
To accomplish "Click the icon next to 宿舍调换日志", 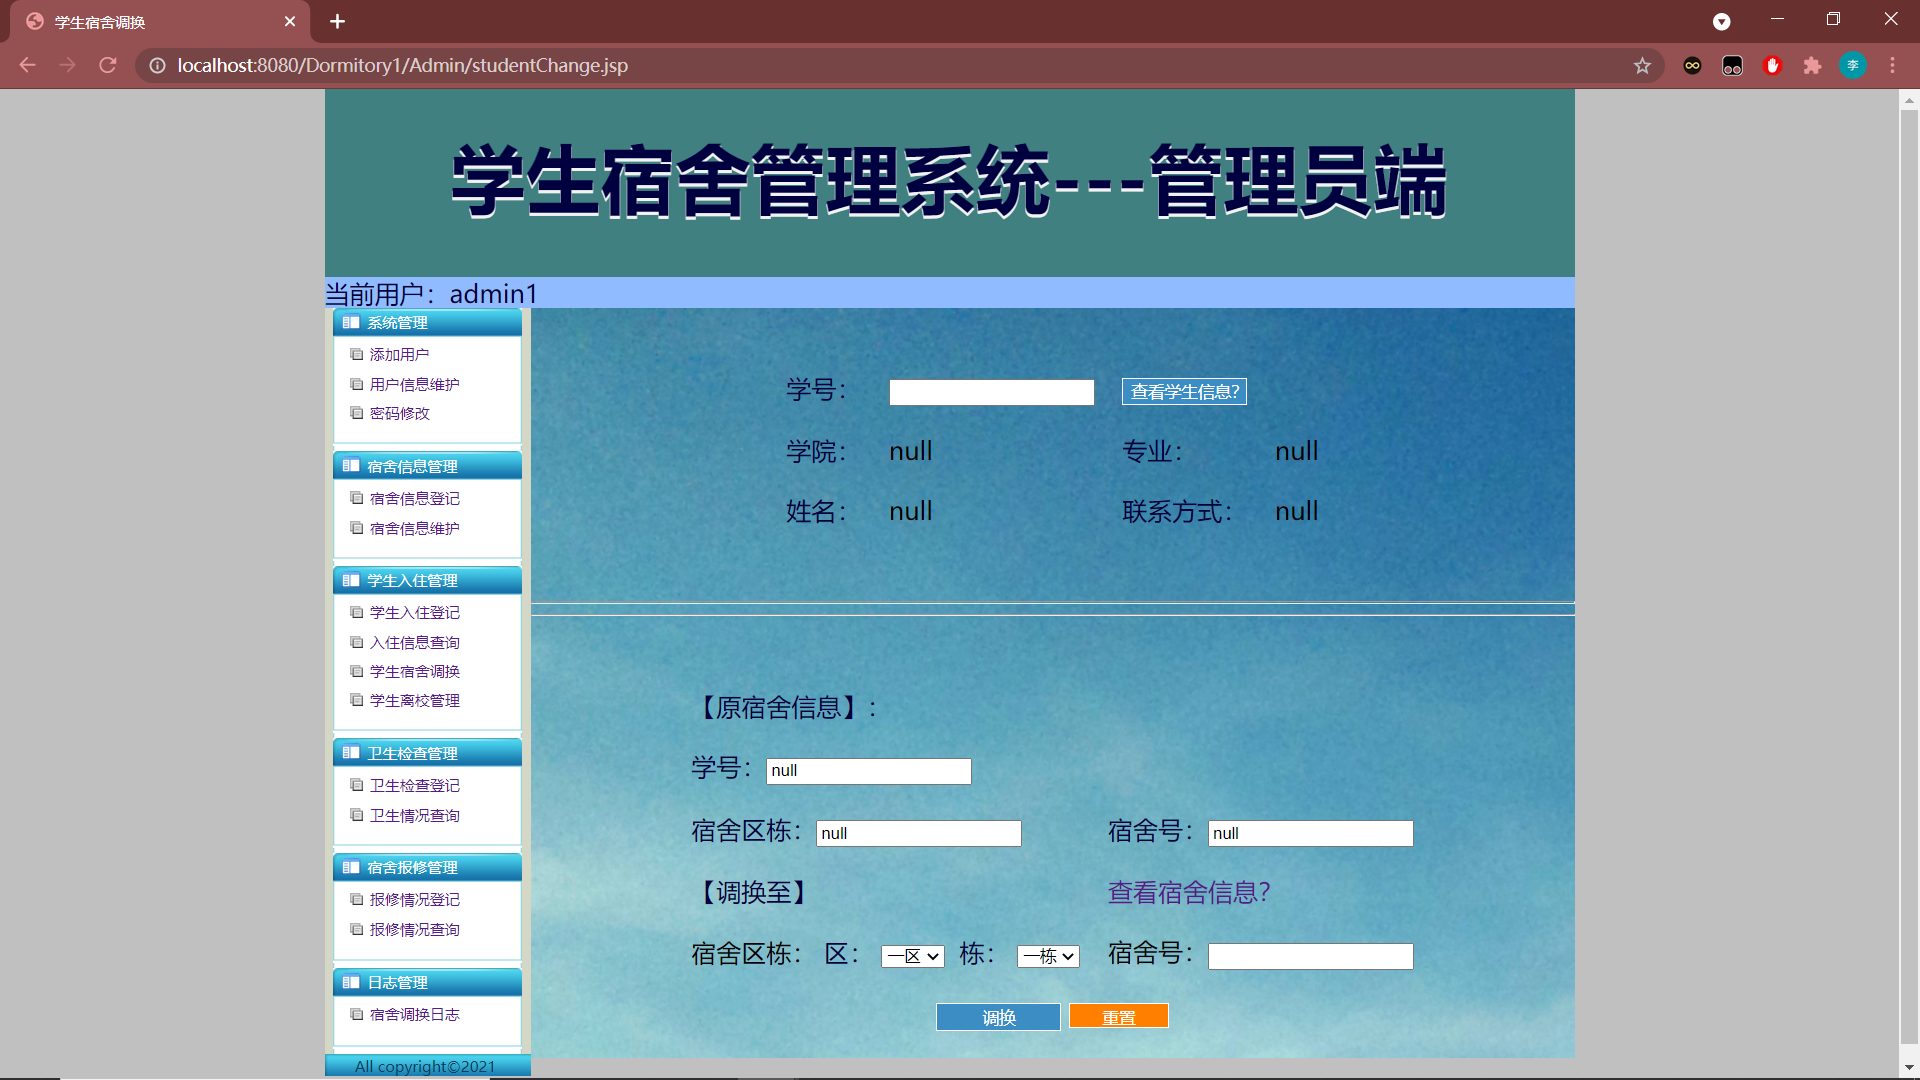I will click(357, 1014).
